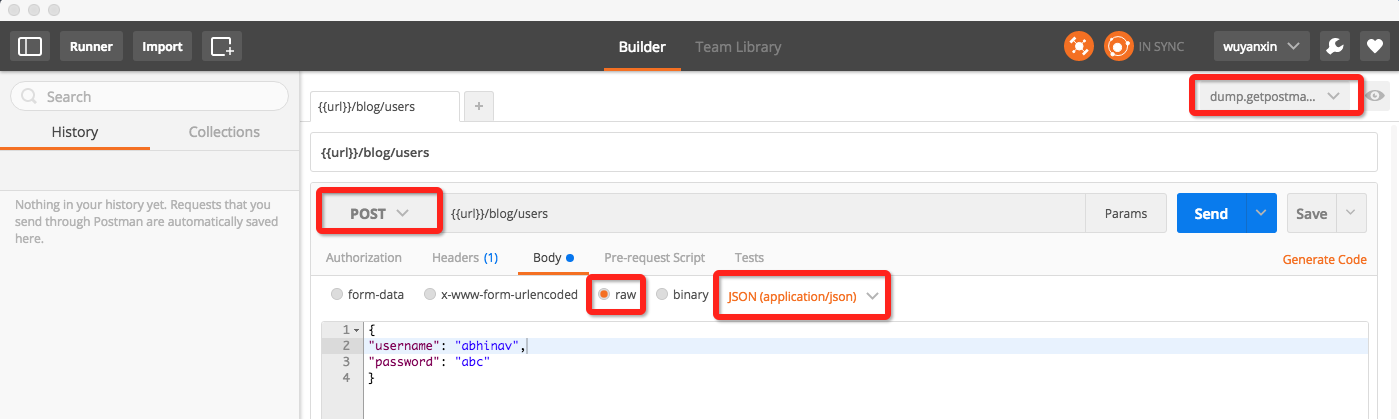Click the Params button
The height and width of the screenshot is (419, 1399).
tap(1126, 213)
